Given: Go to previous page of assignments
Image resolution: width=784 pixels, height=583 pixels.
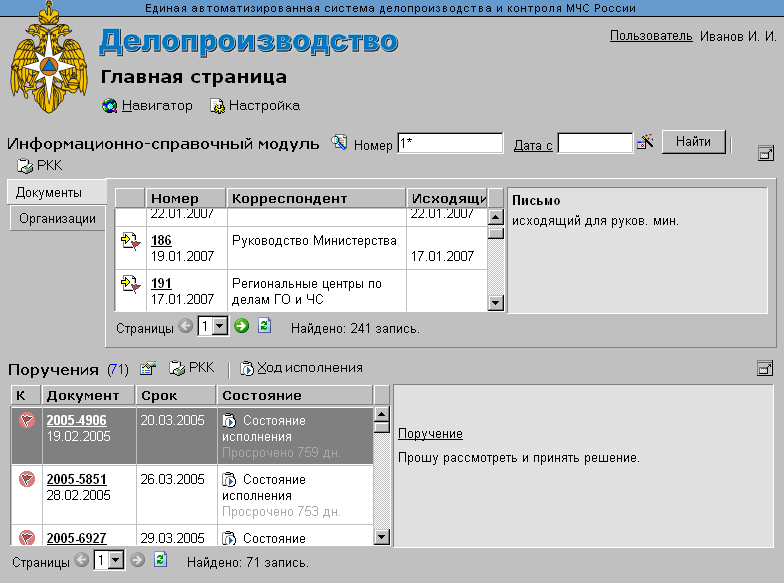Looking at the screenshot, I should click(82, 560).
